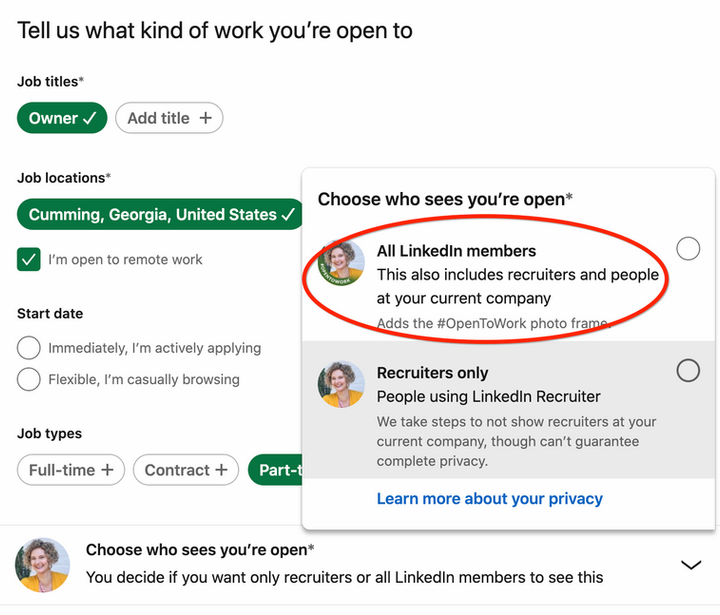720x615 pixels.
Task: Select Immediately, I'm actively applying
Action: coord(28,348)
